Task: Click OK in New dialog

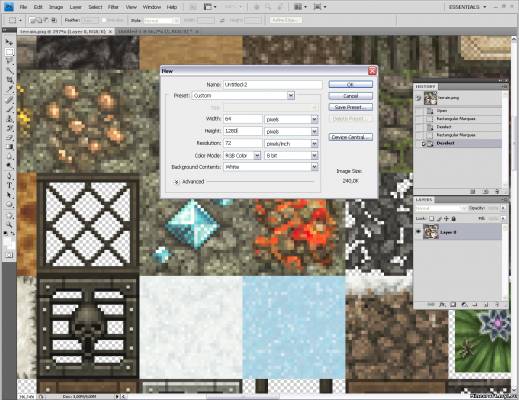Action: [350, 84]
